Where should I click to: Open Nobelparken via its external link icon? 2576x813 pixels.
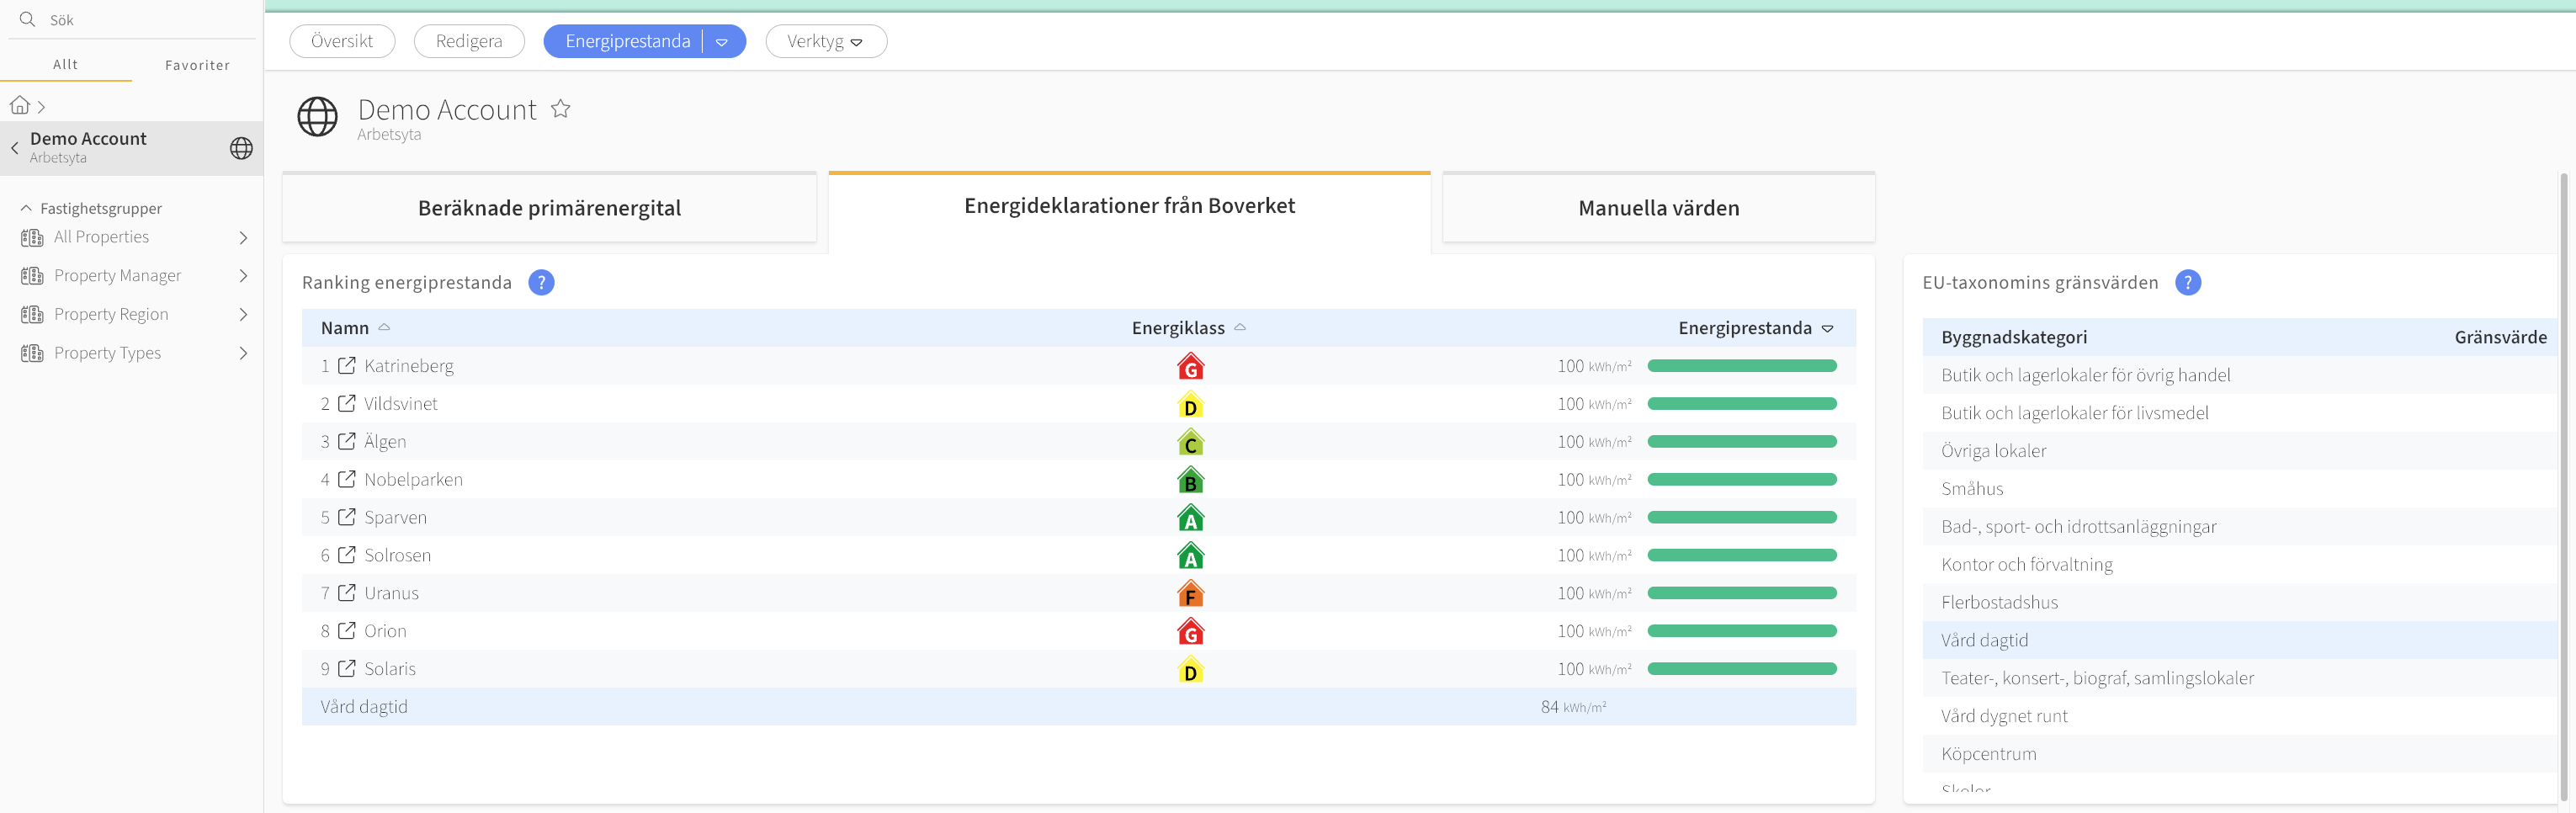(347, 479)
